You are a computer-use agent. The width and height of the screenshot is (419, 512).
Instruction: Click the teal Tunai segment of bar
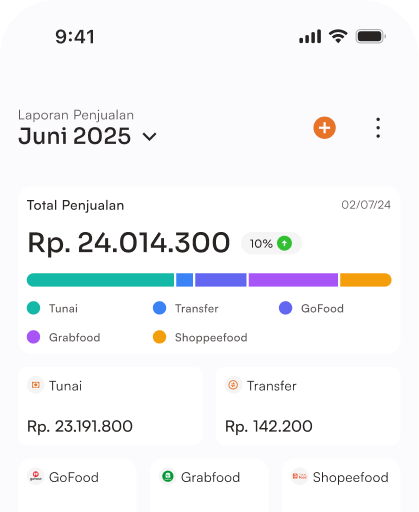[x=100, y=280]
